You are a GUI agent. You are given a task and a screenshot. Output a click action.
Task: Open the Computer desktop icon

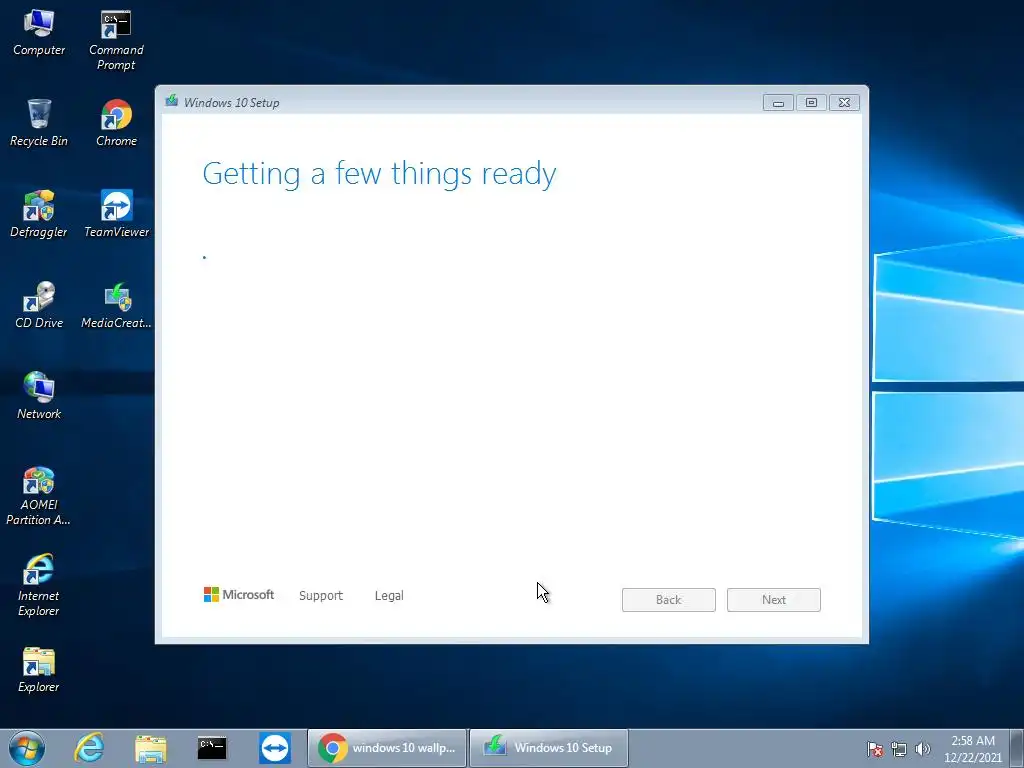[39, 33]
